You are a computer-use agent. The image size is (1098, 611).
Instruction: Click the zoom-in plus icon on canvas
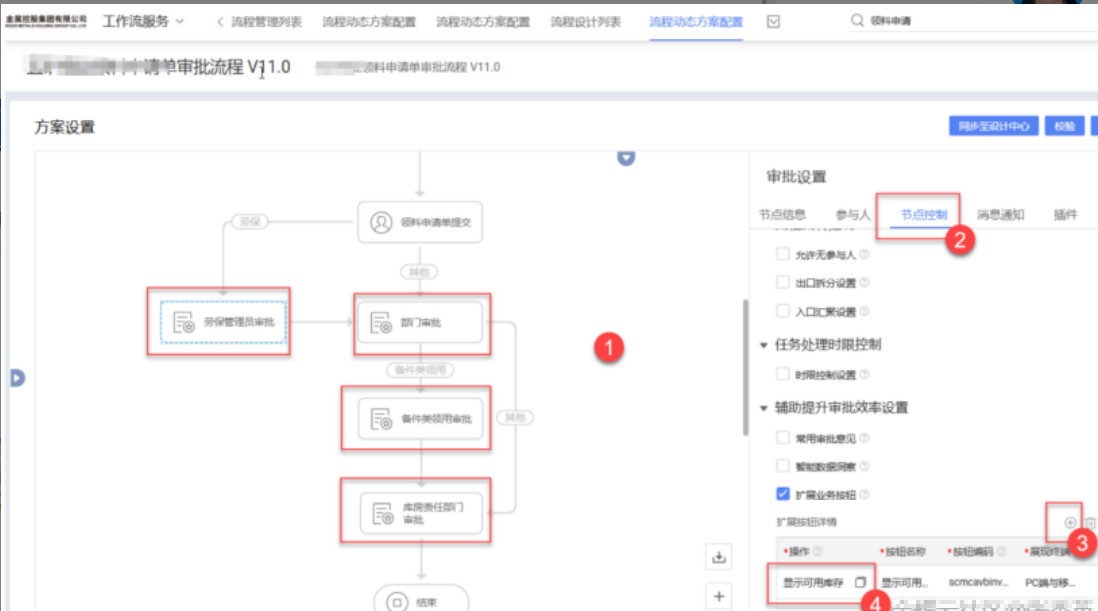[718, 596]
